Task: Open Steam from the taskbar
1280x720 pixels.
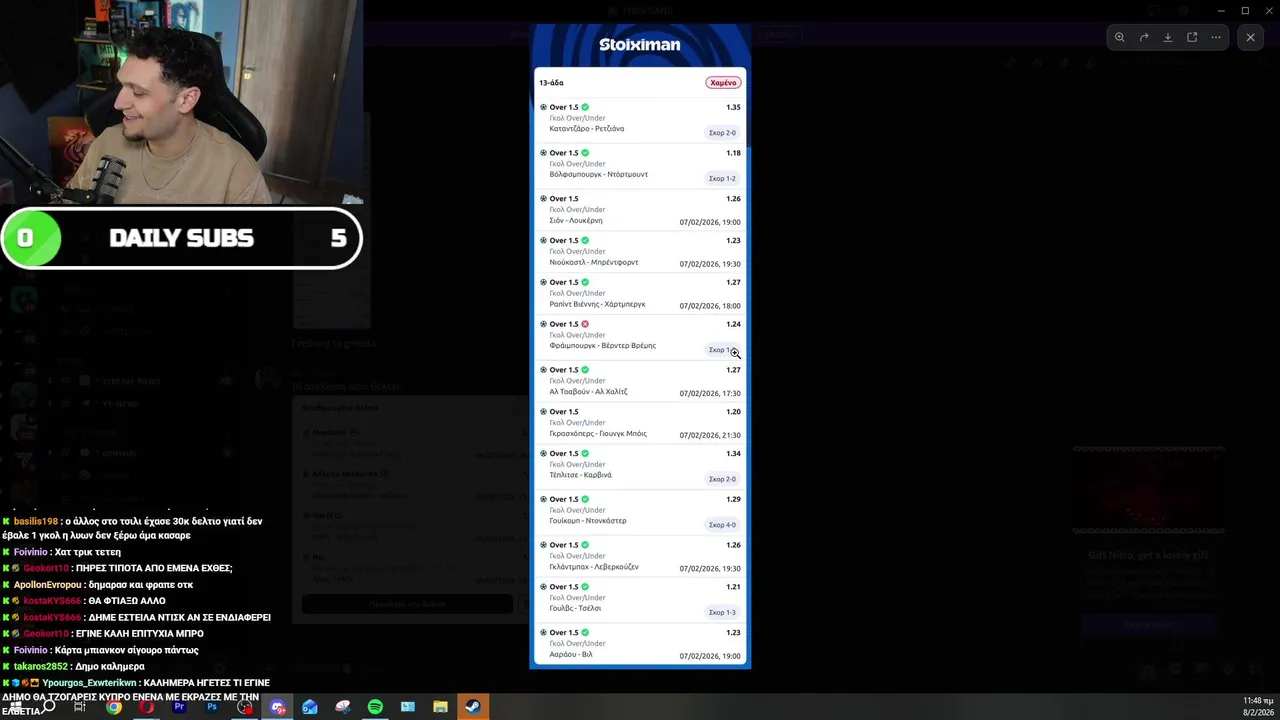Action: point(473,707)
